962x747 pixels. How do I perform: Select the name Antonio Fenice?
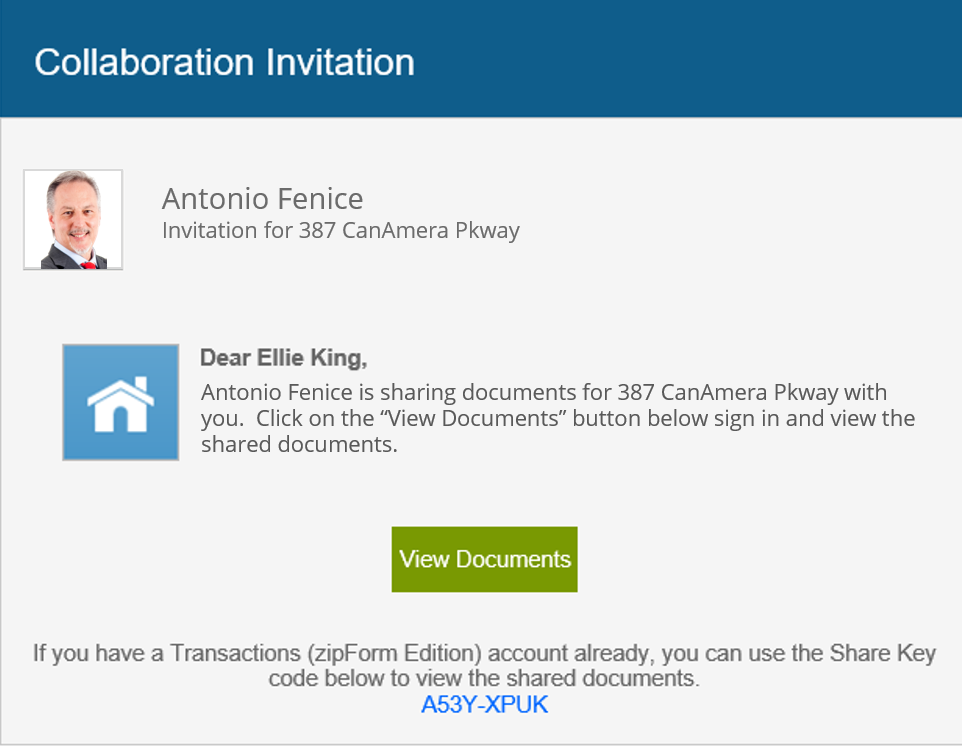262,198
